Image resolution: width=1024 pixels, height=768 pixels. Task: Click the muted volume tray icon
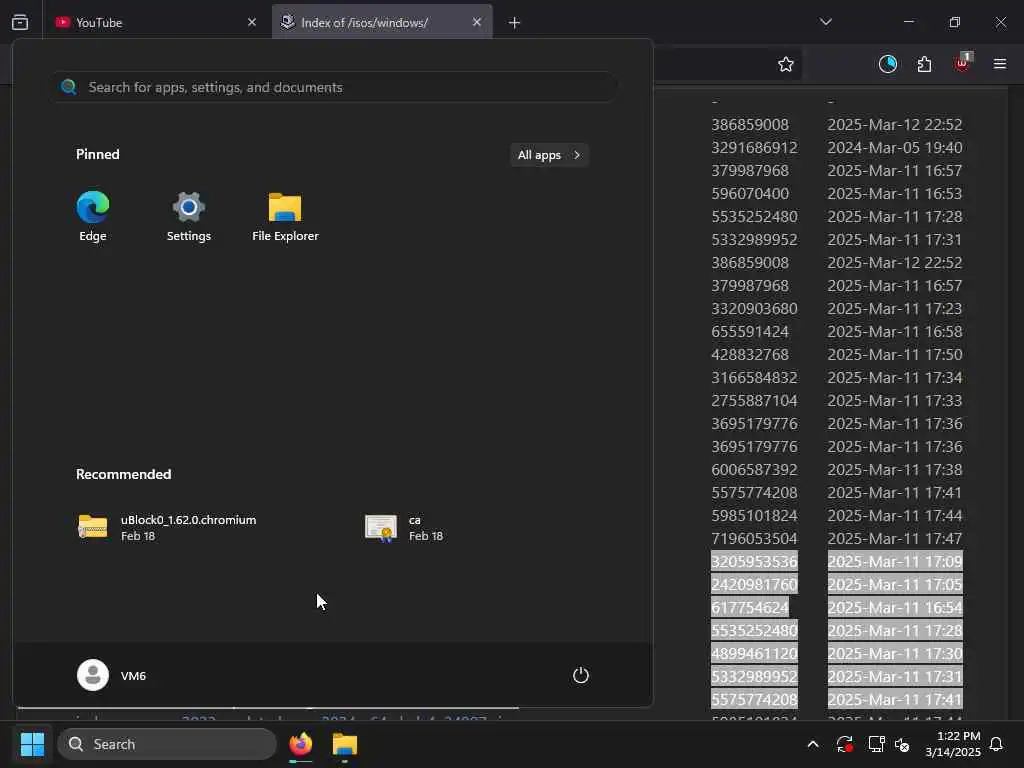tap(903, 744)
